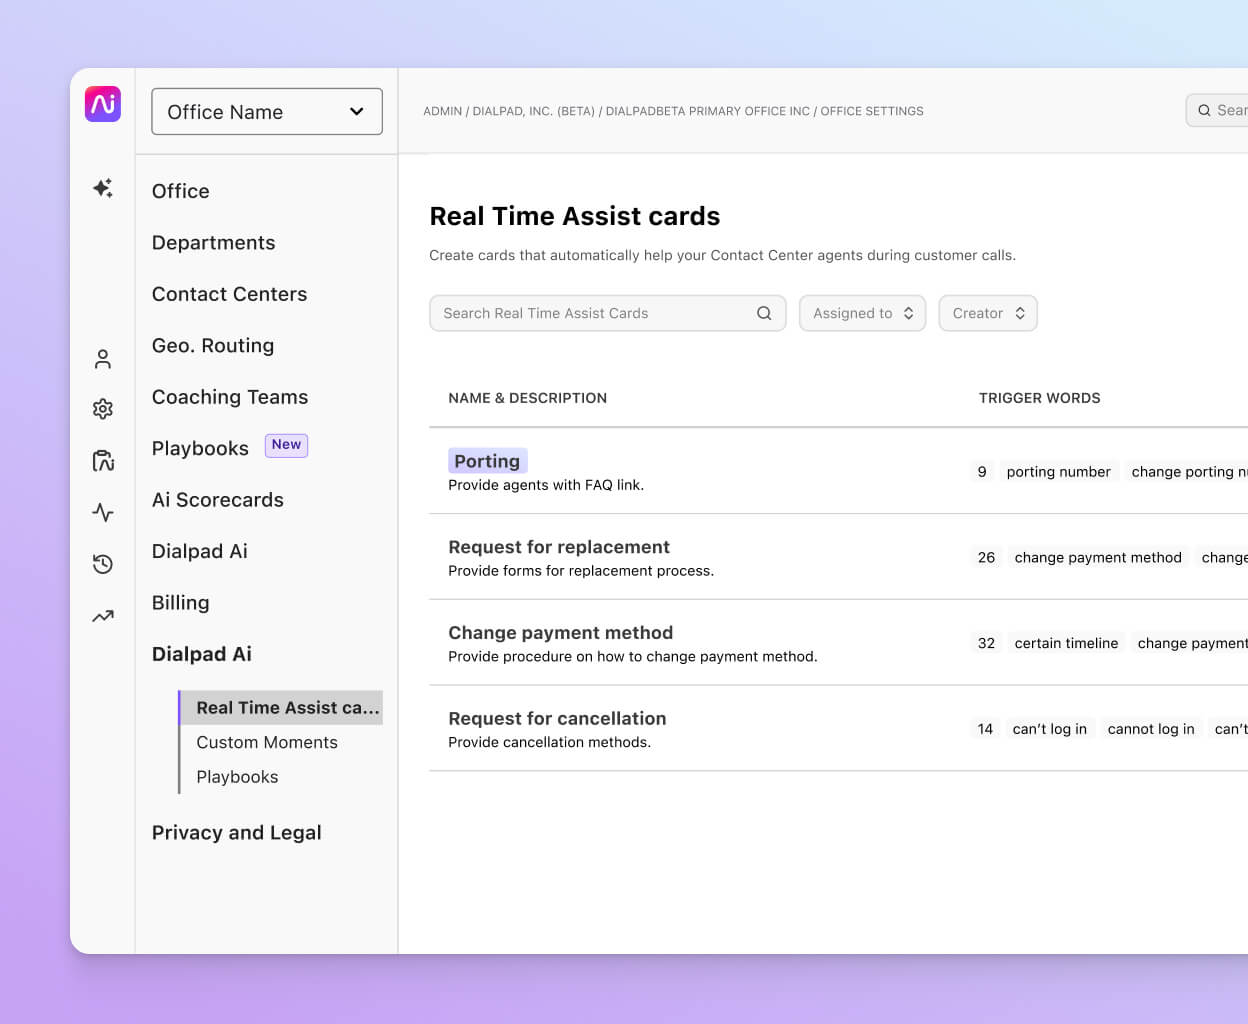Screen dimensions: 1248x1024
Task: Select the sparkle Ai assistant icon
Action: (102, 188)
